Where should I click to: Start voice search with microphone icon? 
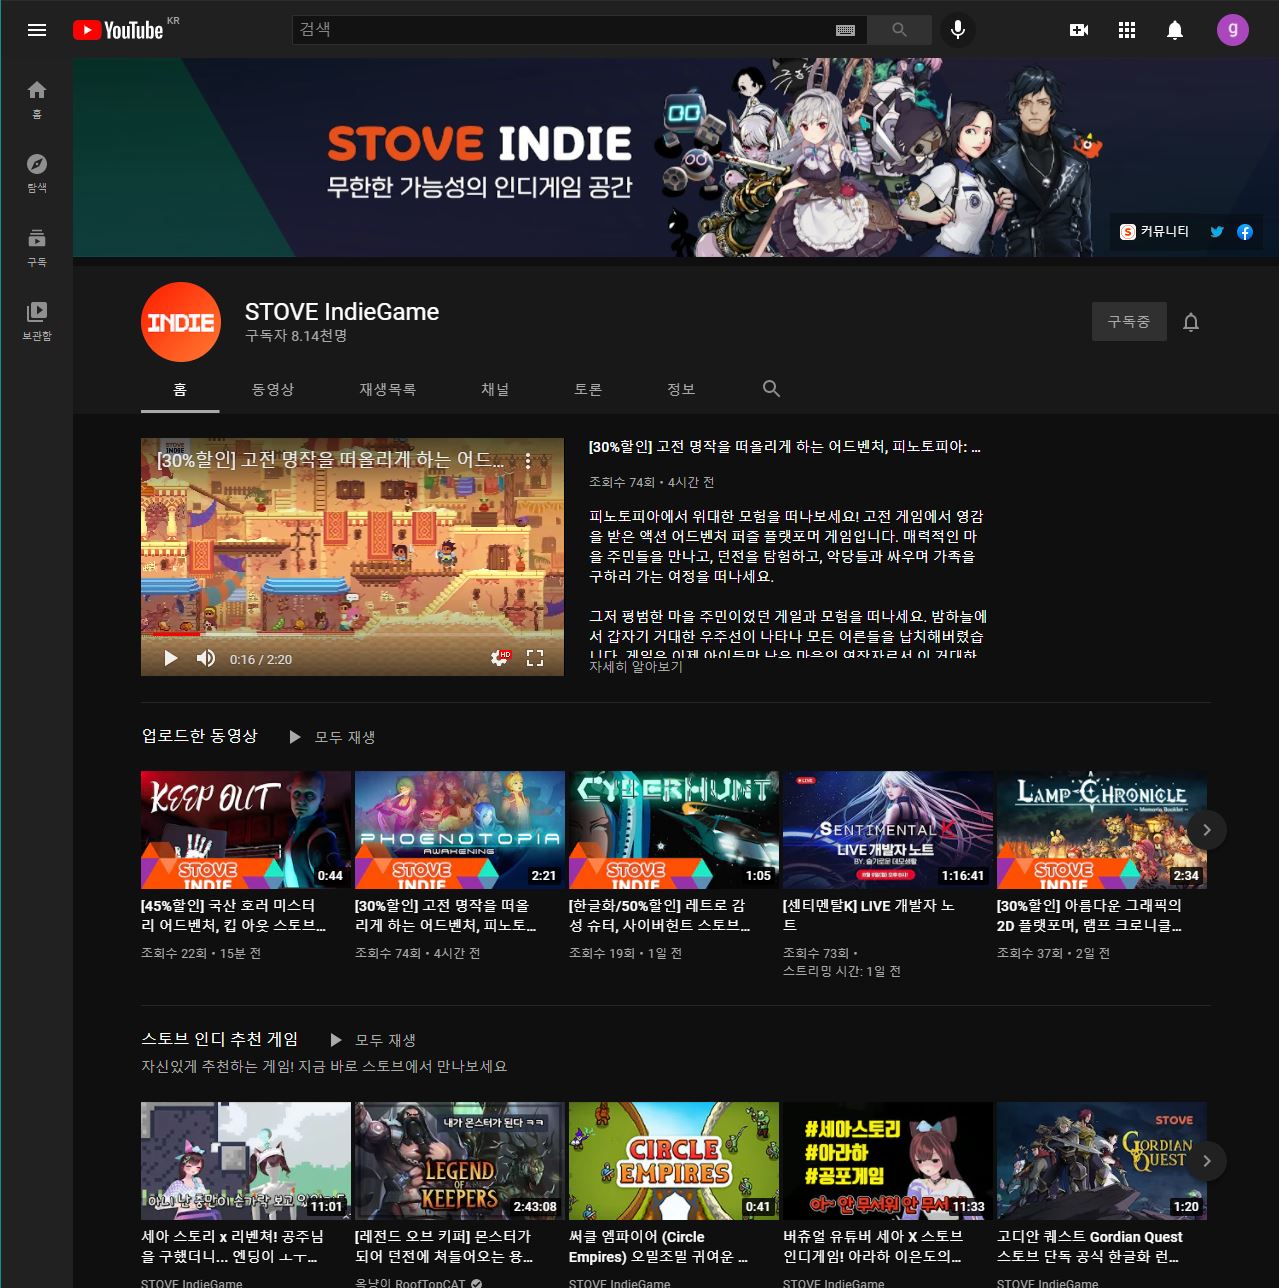point(957,30)
